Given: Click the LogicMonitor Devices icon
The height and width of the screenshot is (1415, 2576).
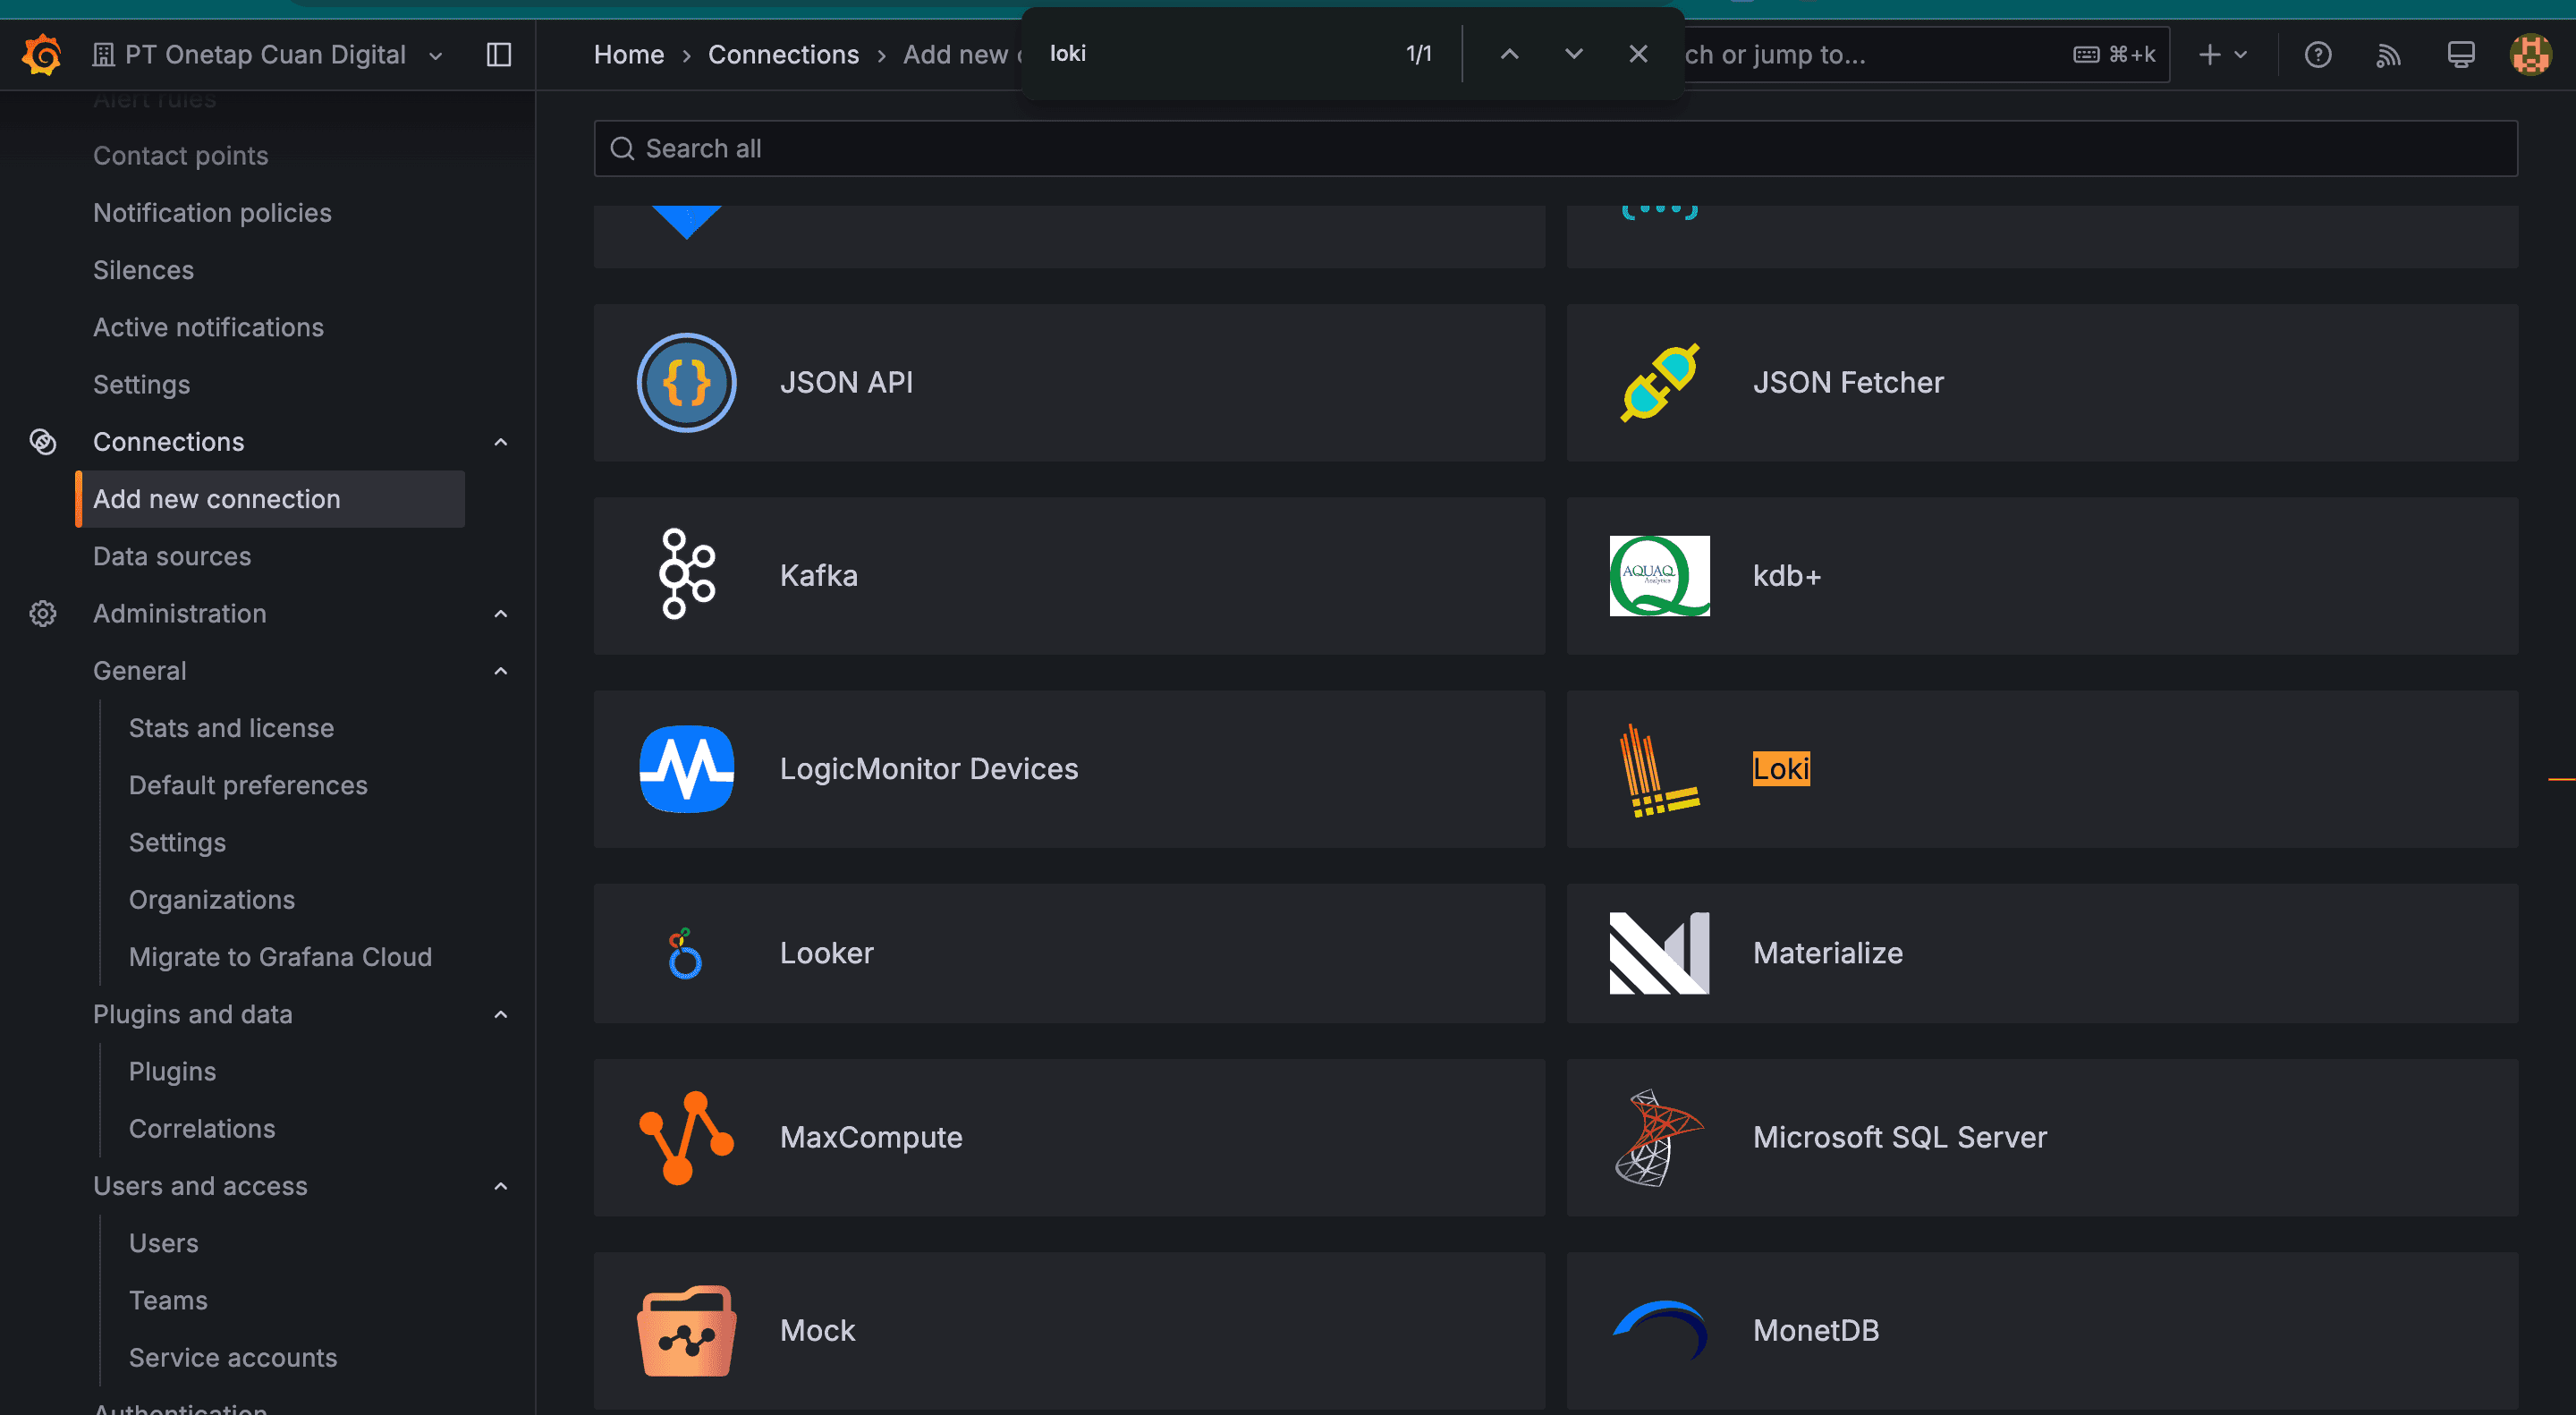Looking at the screenshot, I should coord(687,769).
